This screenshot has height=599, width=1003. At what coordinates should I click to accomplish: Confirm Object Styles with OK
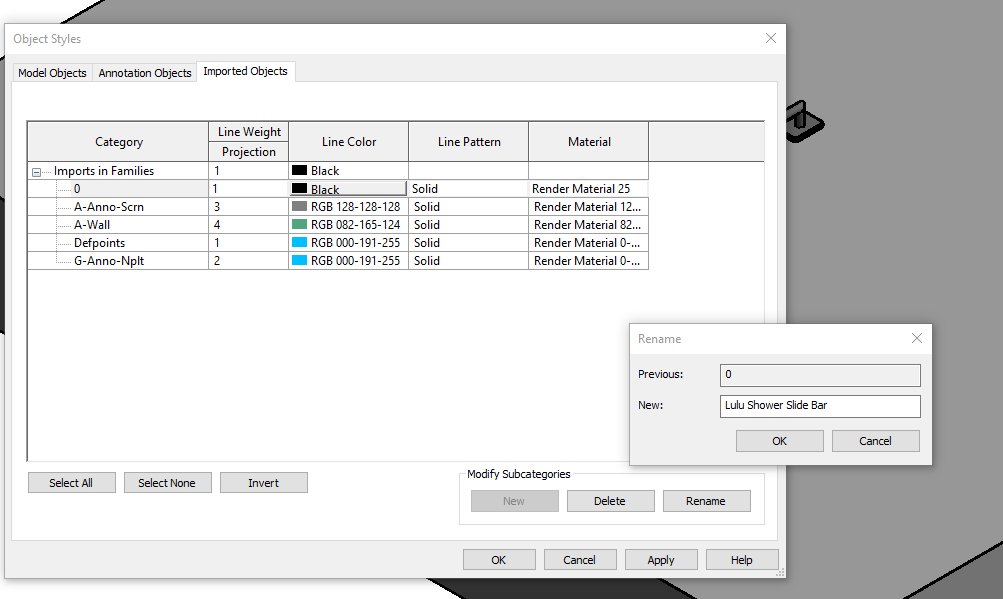[x=499, y=560]
